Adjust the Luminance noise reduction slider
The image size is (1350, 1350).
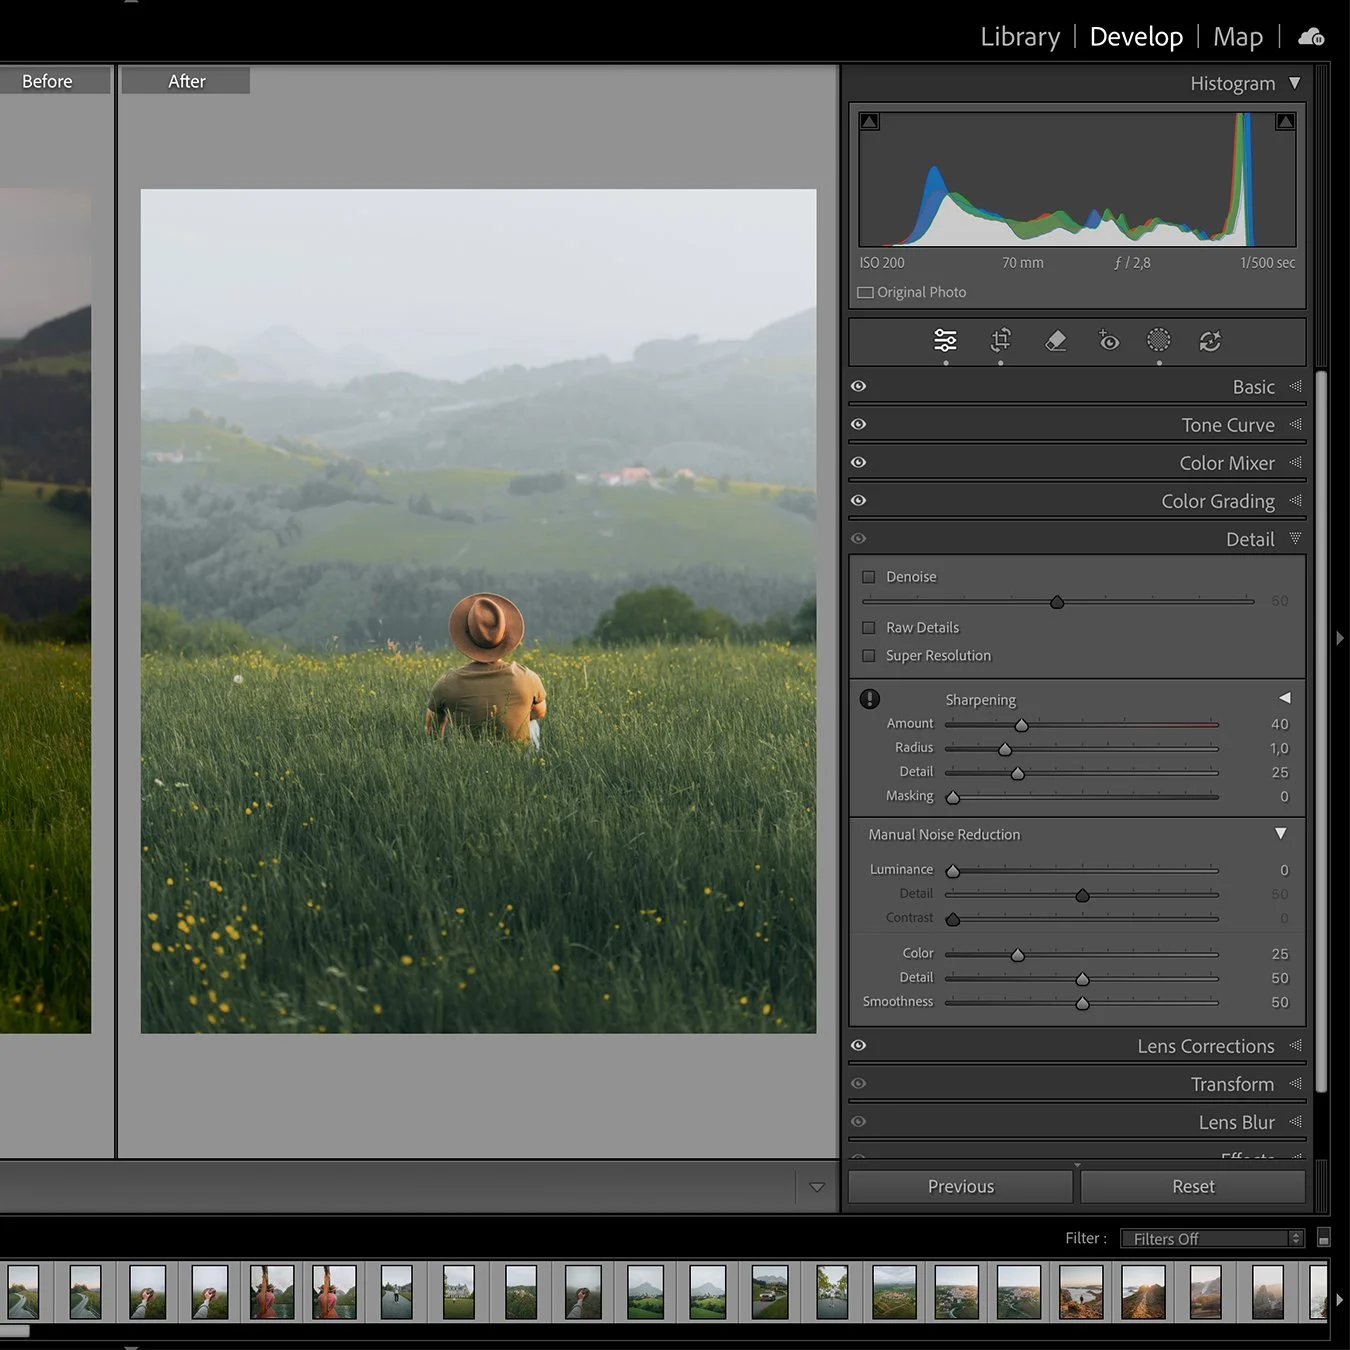point(953,870)
